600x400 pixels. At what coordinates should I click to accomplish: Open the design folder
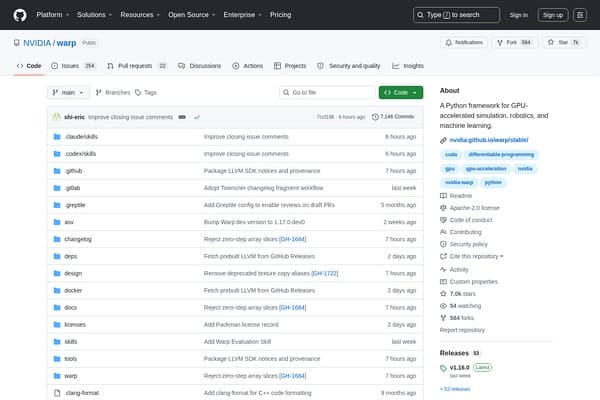tap(73, 273)
